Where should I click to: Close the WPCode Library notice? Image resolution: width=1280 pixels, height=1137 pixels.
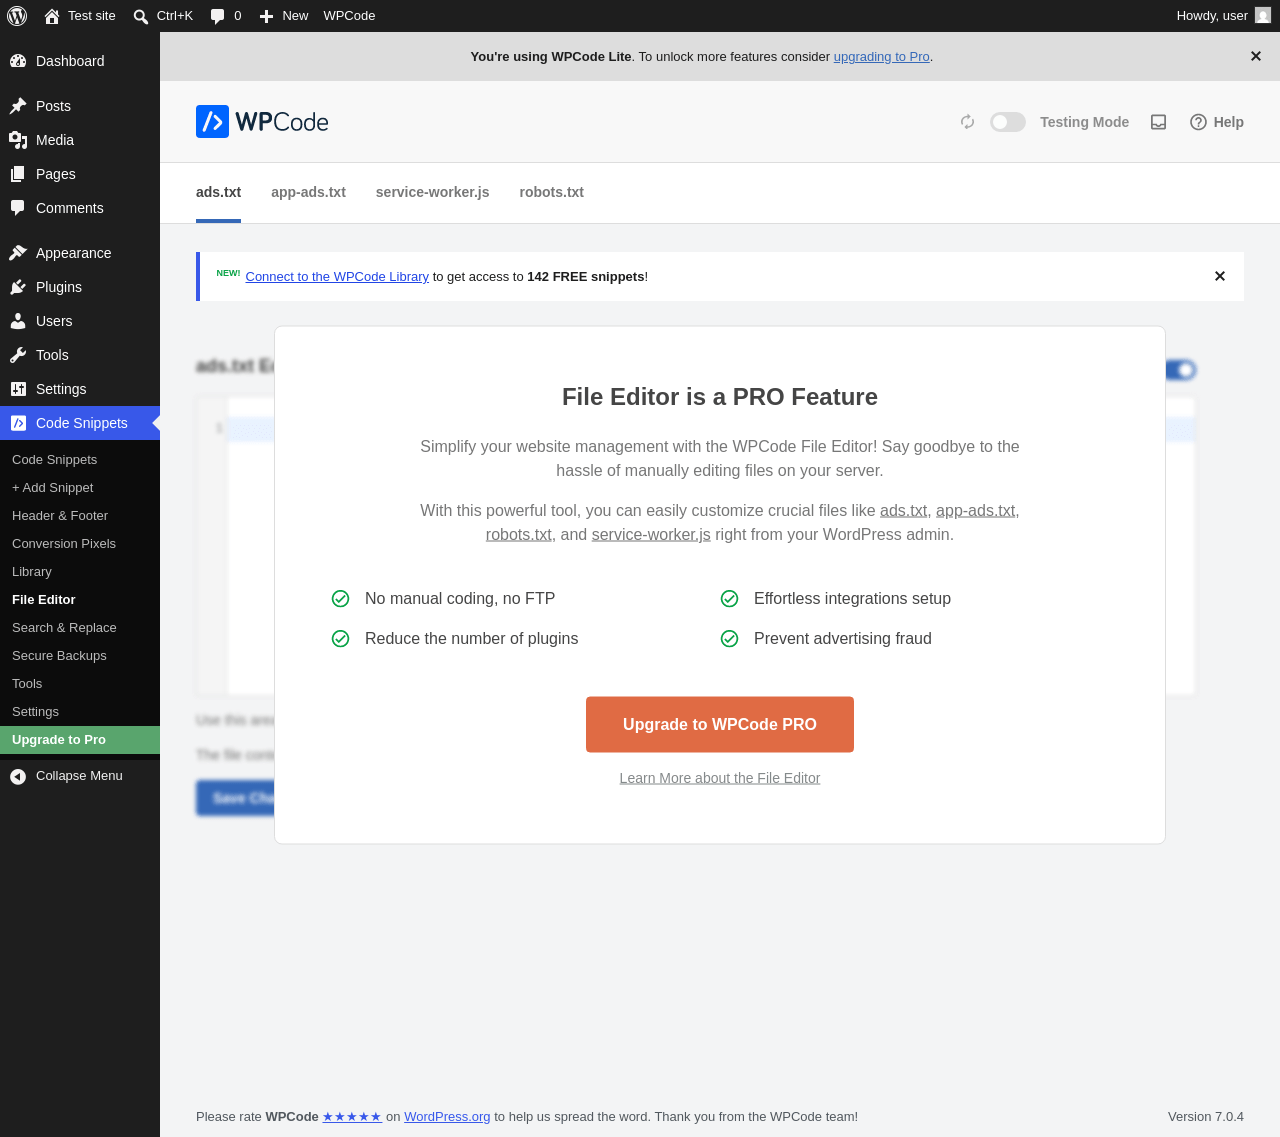pyautogui.click(x=1220, y=276)
